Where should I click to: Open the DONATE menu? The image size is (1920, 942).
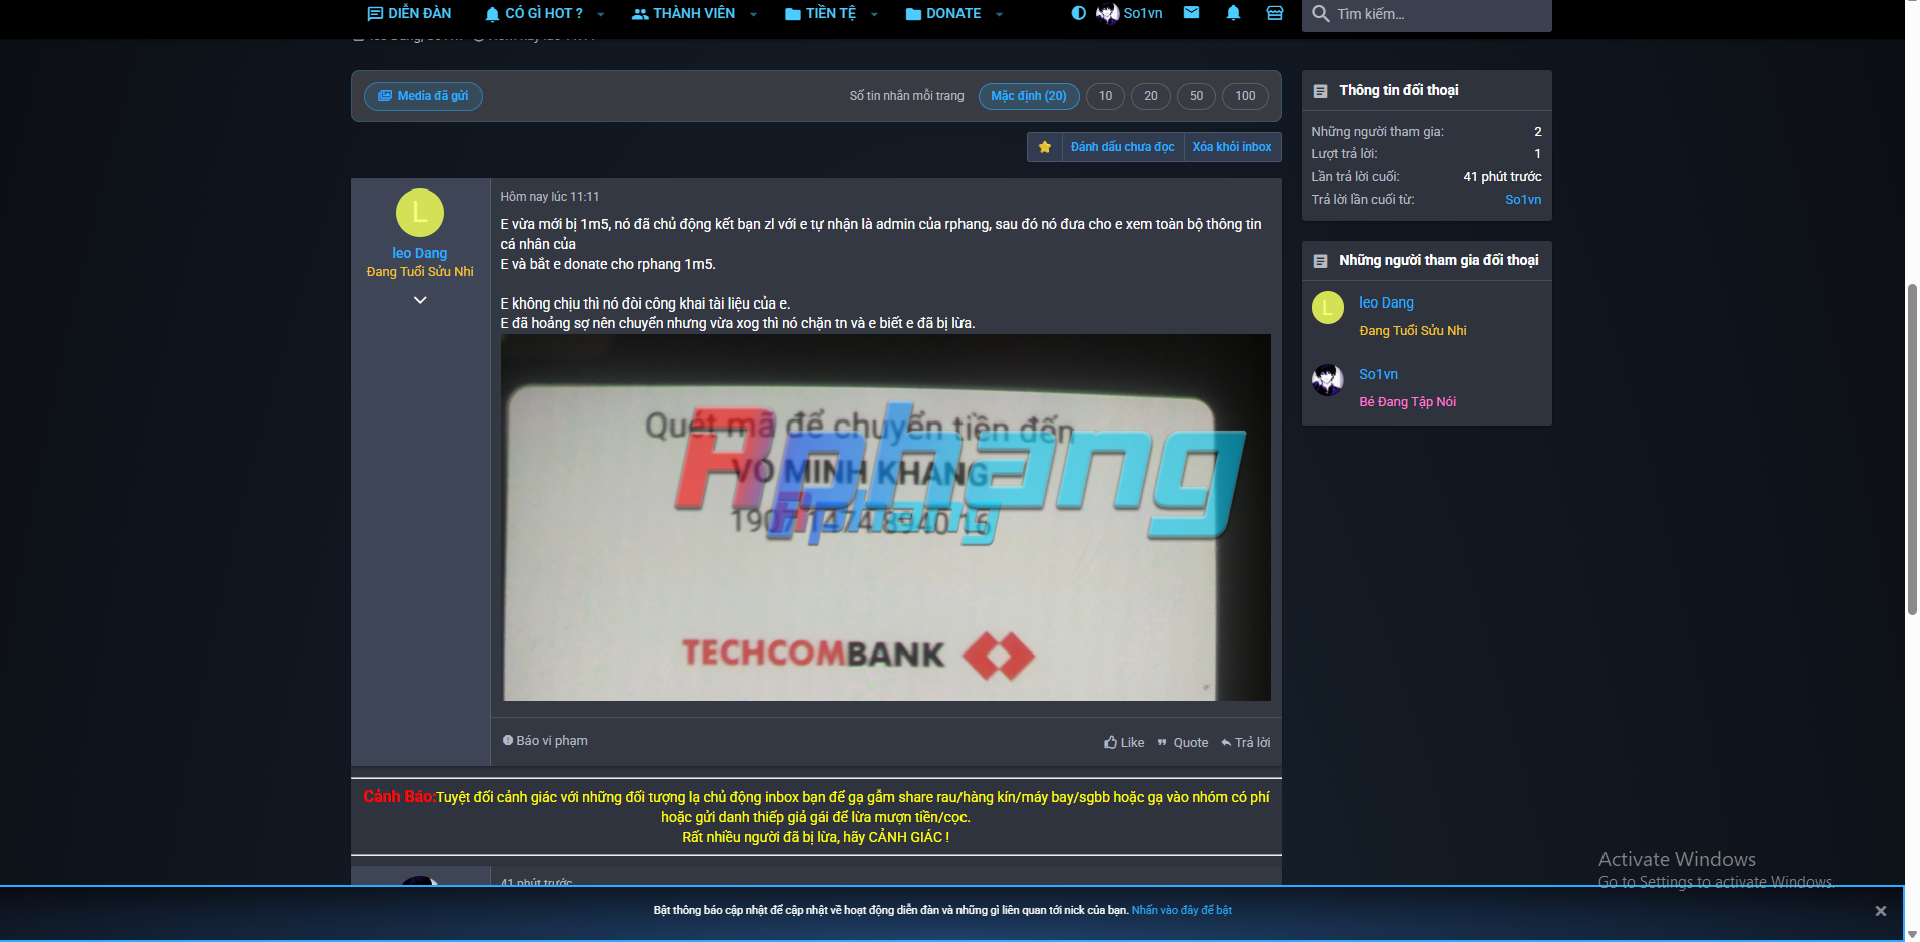(953, 13)
